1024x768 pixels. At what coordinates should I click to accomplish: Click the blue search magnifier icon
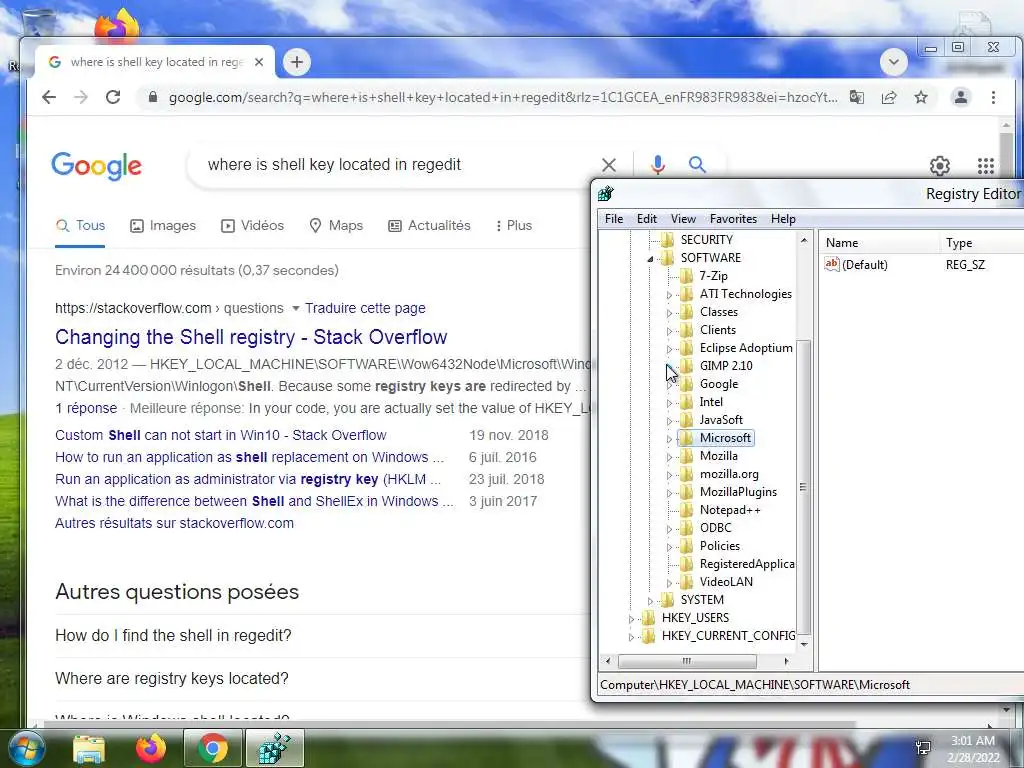(697, 165)
